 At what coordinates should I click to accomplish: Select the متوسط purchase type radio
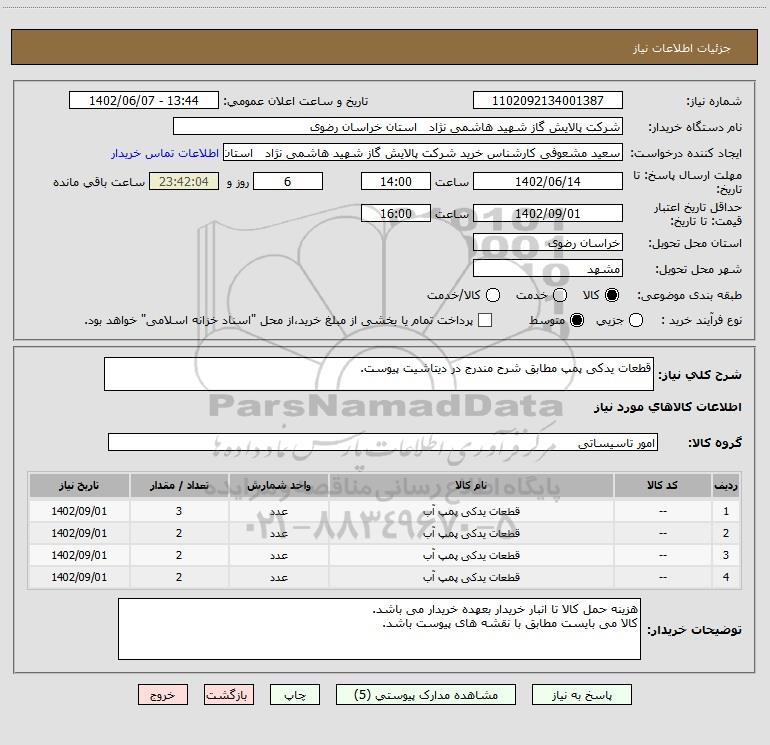click(577, 320)
